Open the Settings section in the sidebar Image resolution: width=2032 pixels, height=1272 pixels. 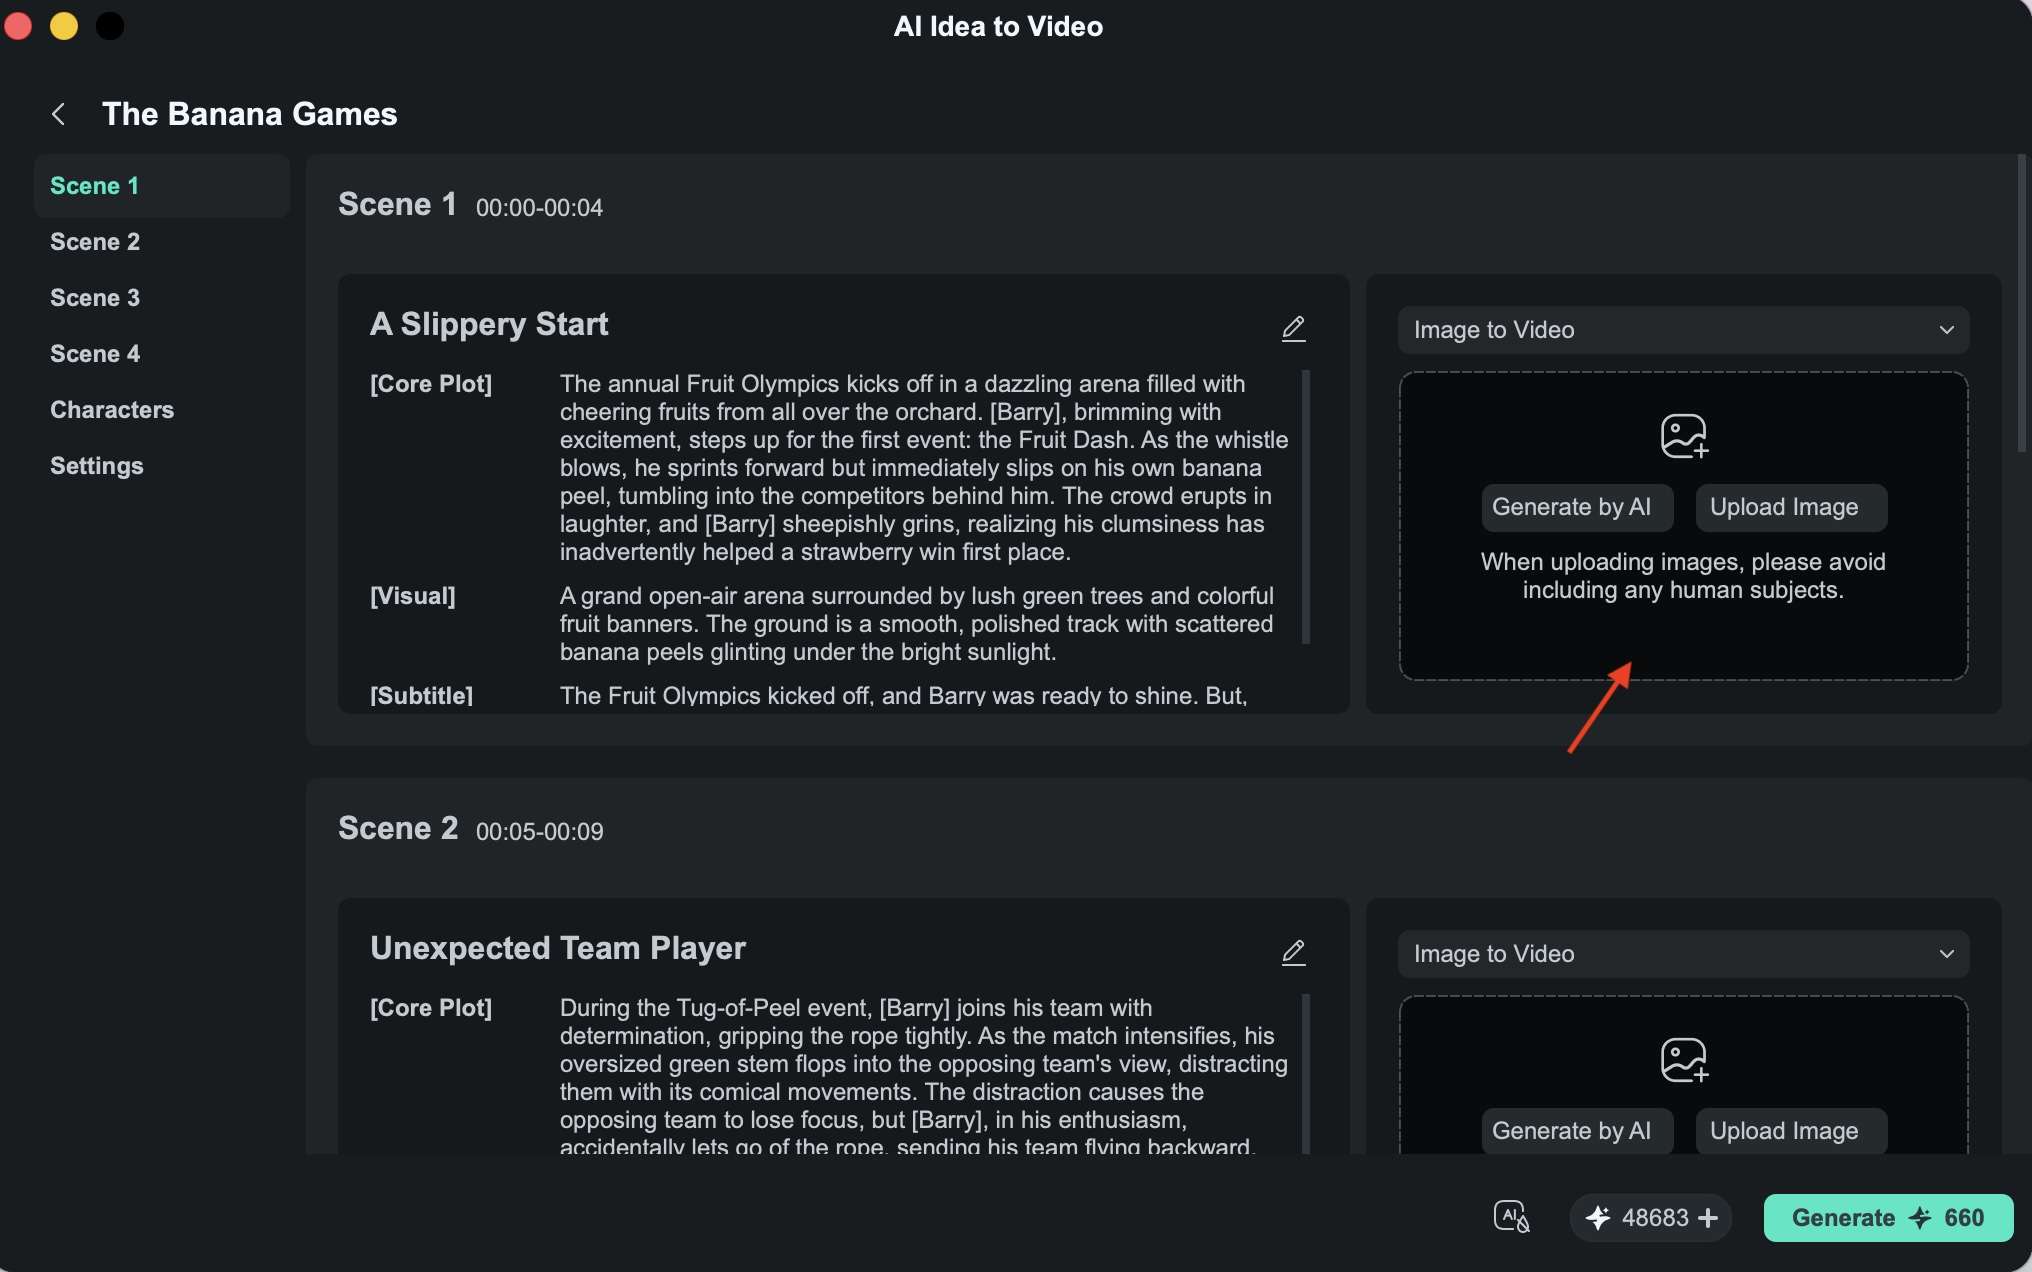tap(97, 466)
